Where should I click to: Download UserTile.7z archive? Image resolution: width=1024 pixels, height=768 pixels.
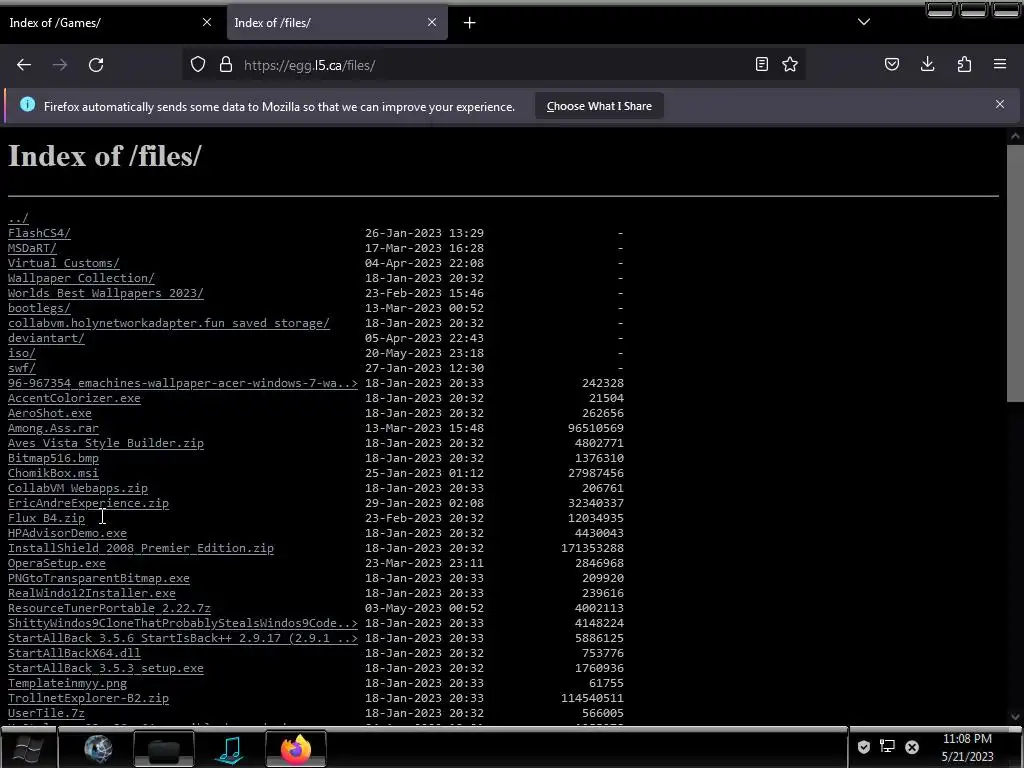pyautogui.click(x=46, y=714)
